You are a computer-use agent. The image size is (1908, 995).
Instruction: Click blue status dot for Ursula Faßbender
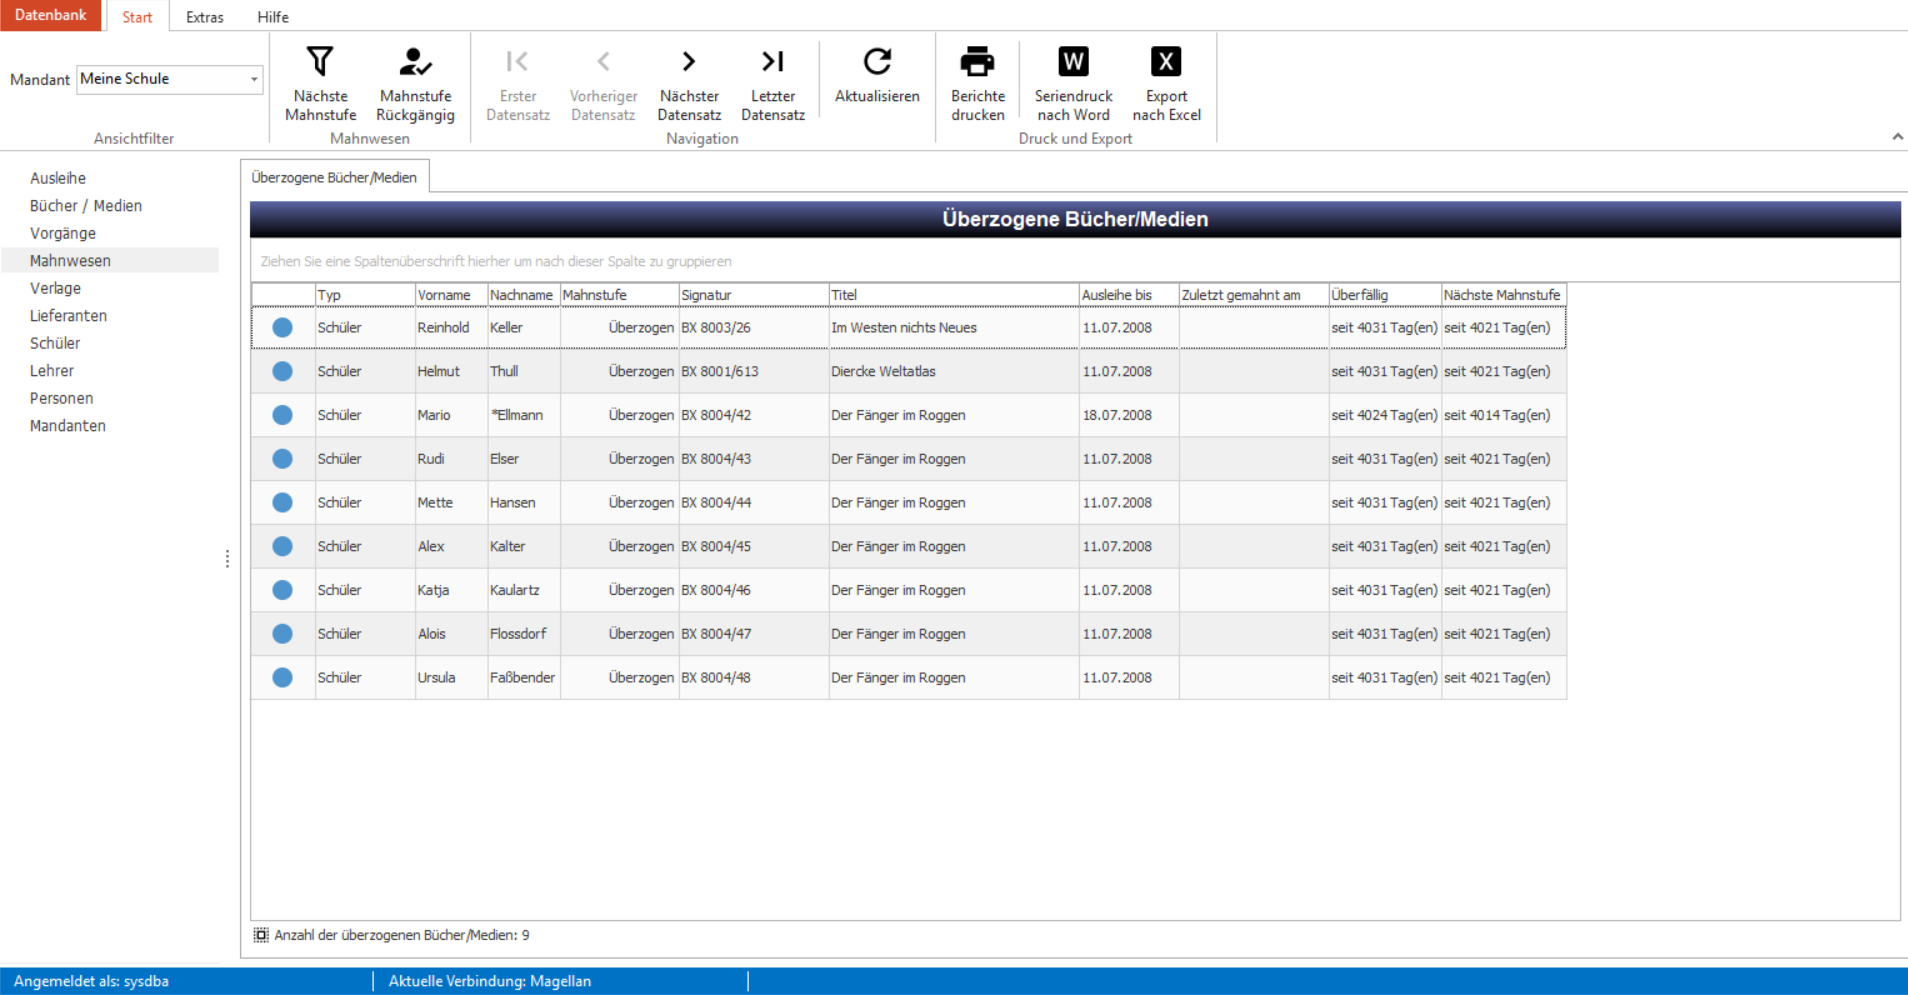tap(282, 677)
